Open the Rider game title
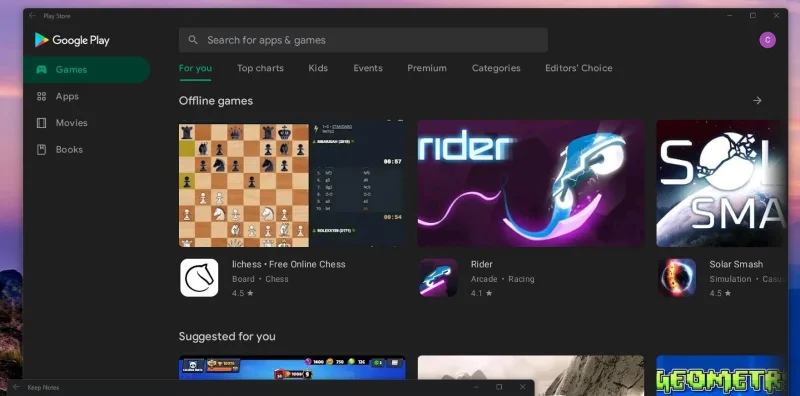This screenshot has width=800, height=396. (482, 264)
